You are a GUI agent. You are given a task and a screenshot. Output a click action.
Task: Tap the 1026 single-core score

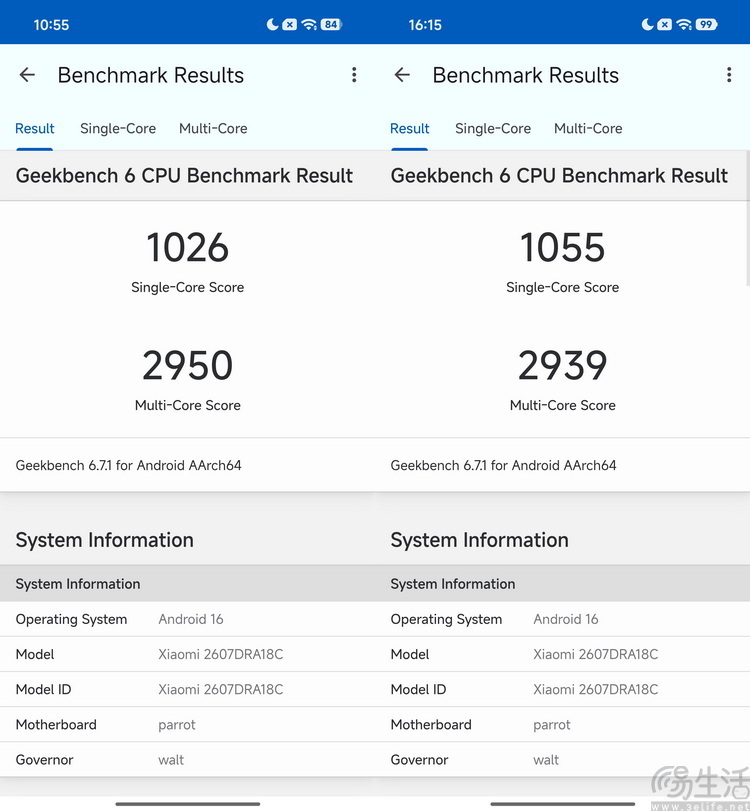click(x=188, y=248)
